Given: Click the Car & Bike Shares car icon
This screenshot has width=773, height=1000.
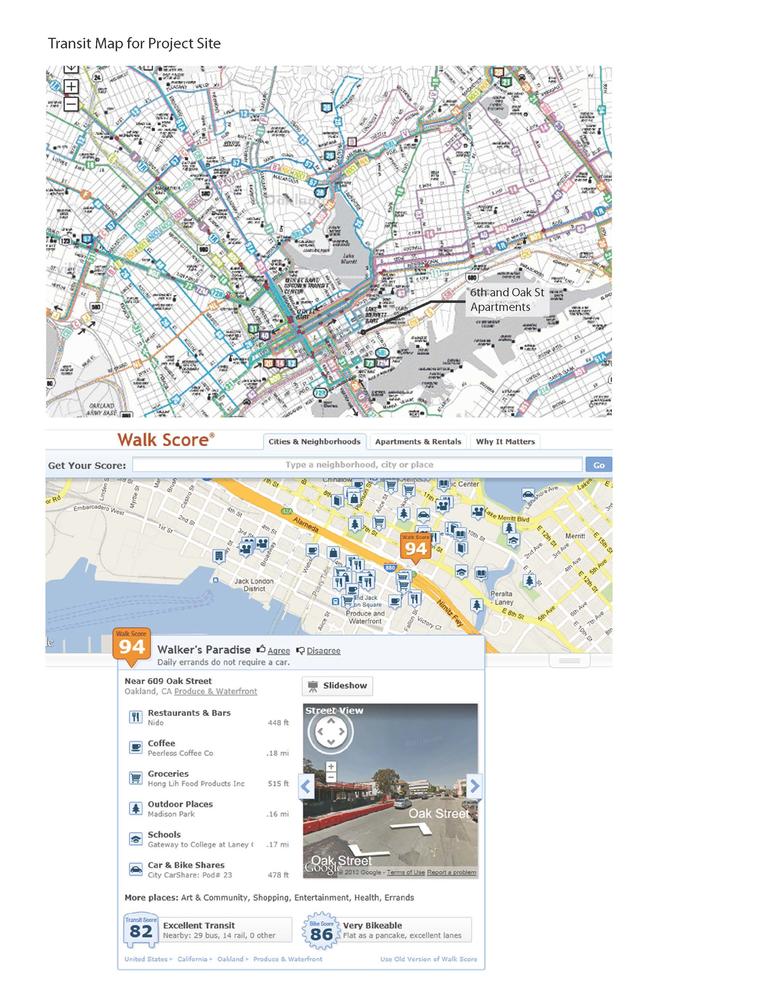Looking at the screenshot, I should pos(135,869).
